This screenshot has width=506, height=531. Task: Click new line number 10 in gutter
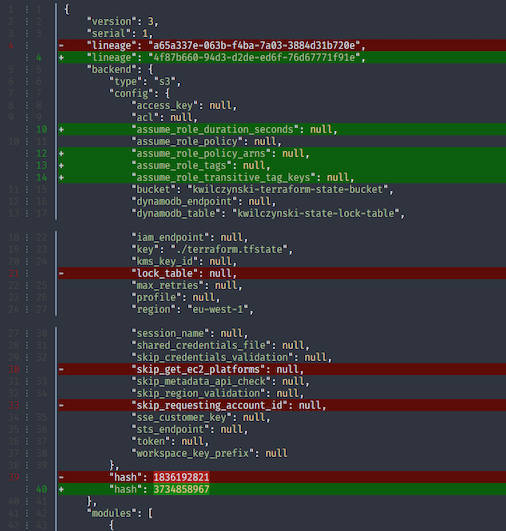click(42, 129)
